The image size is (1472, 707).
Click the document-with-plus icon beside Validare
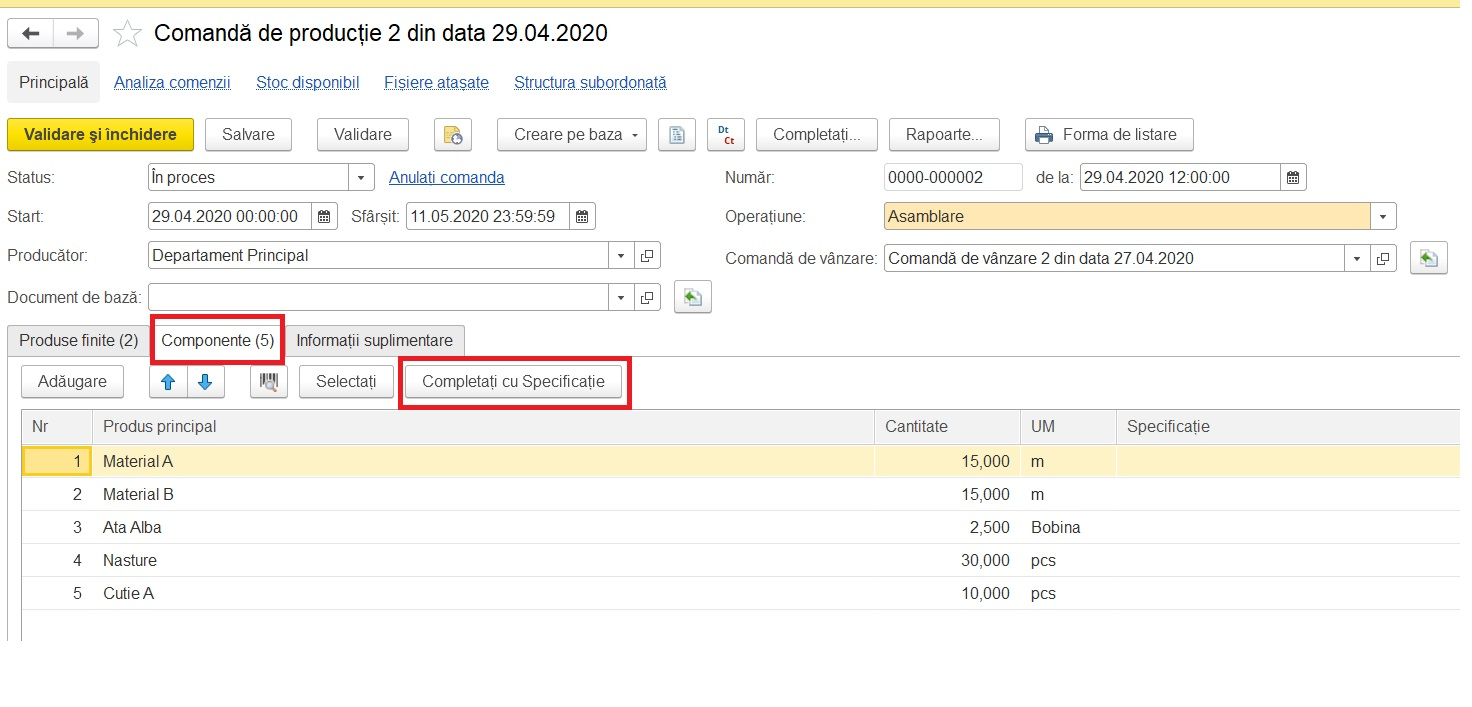pyautogui.click(x=452, y=135)
